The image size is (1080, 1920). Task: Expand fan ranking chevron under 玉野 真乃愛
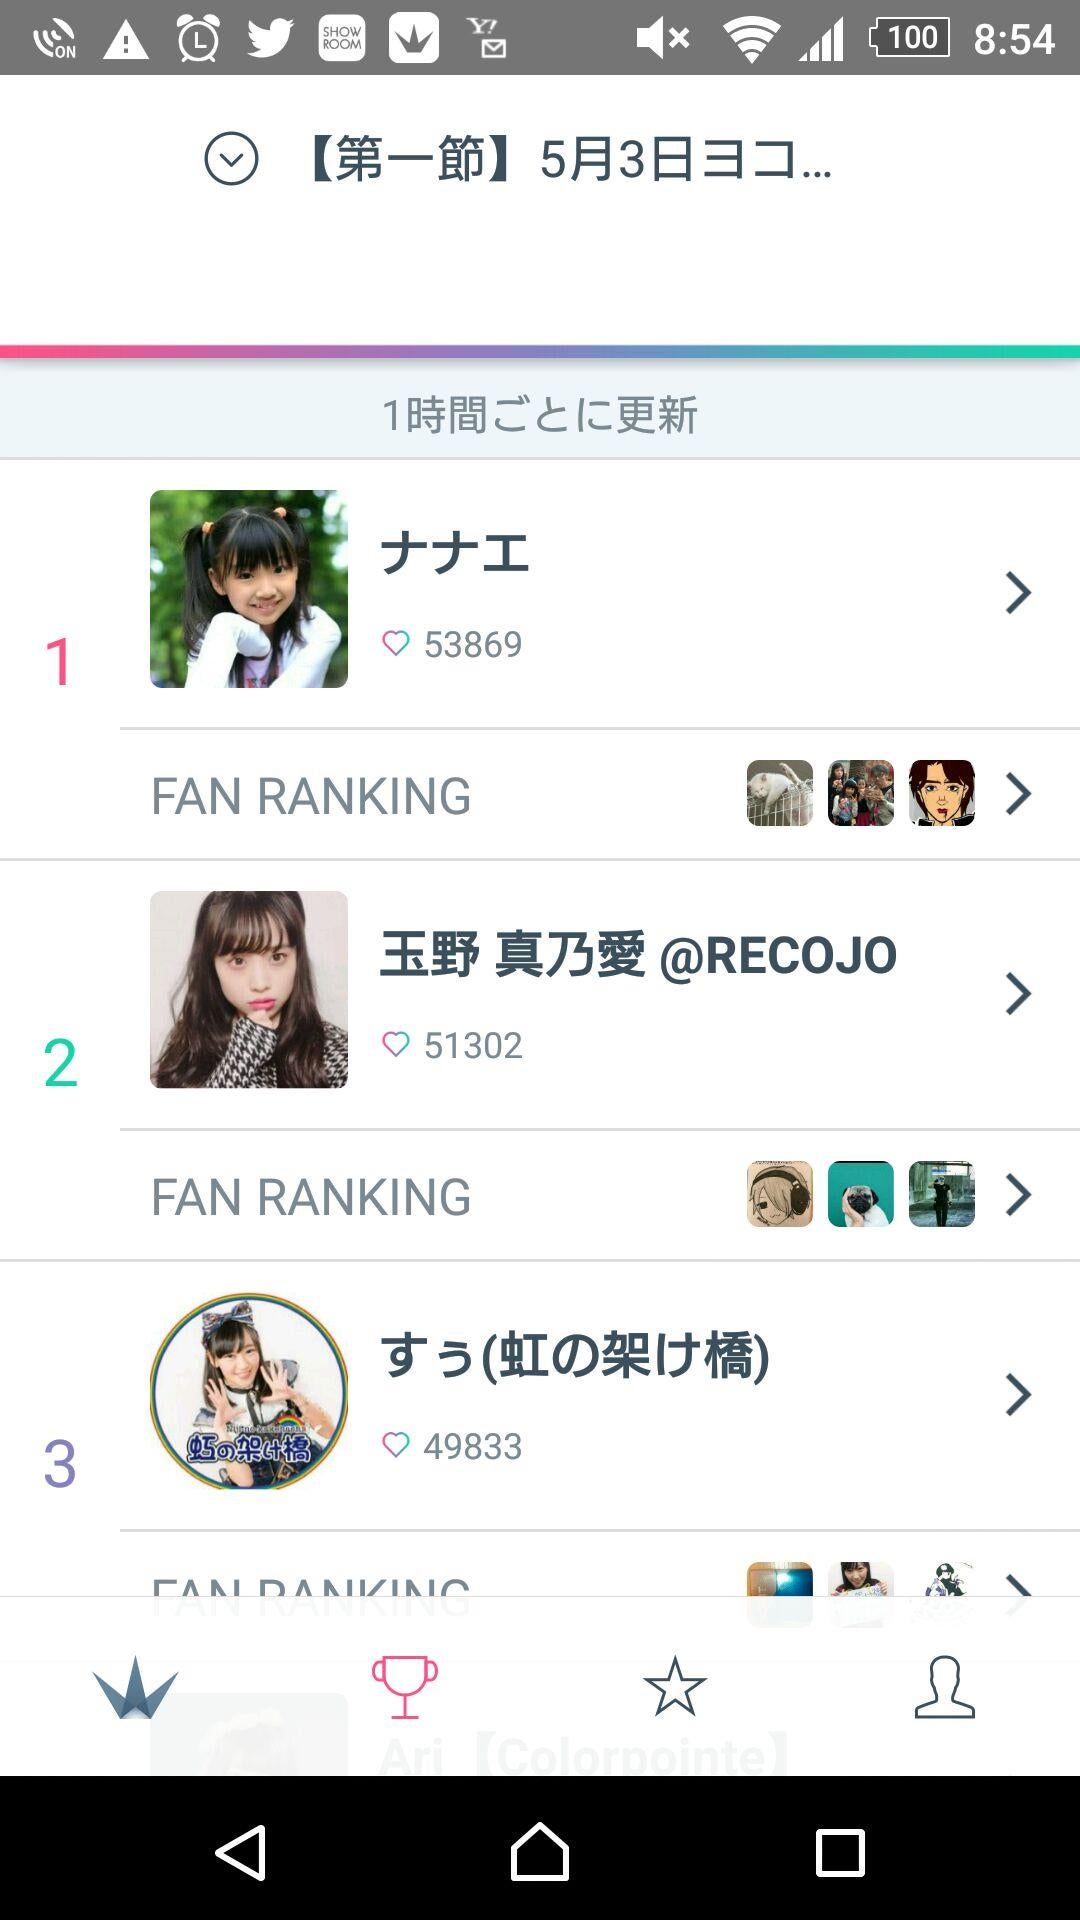[1017, 1194]
